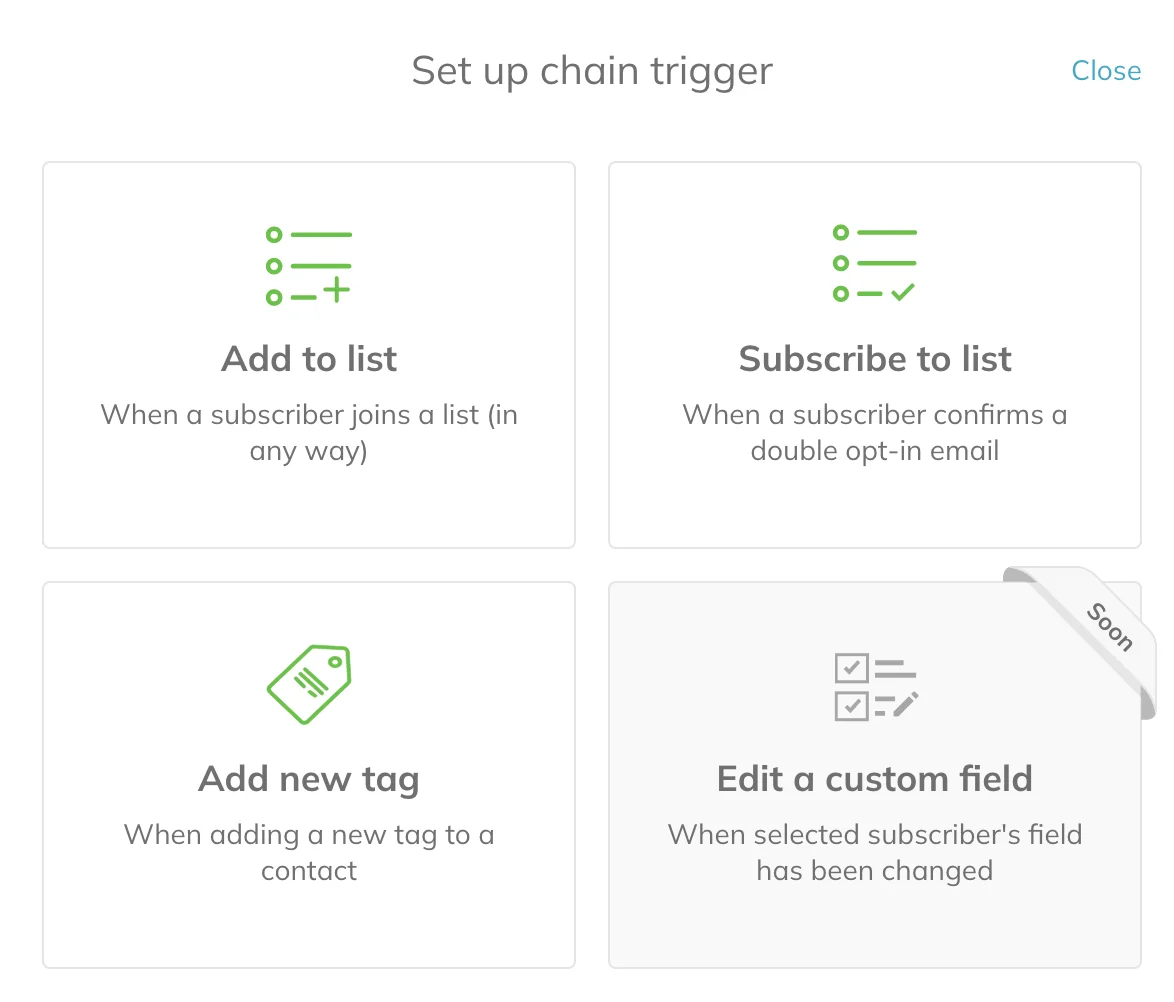Pick the Add new tag trigger card
The image size is (1174, 1002).
pos(308,775)
